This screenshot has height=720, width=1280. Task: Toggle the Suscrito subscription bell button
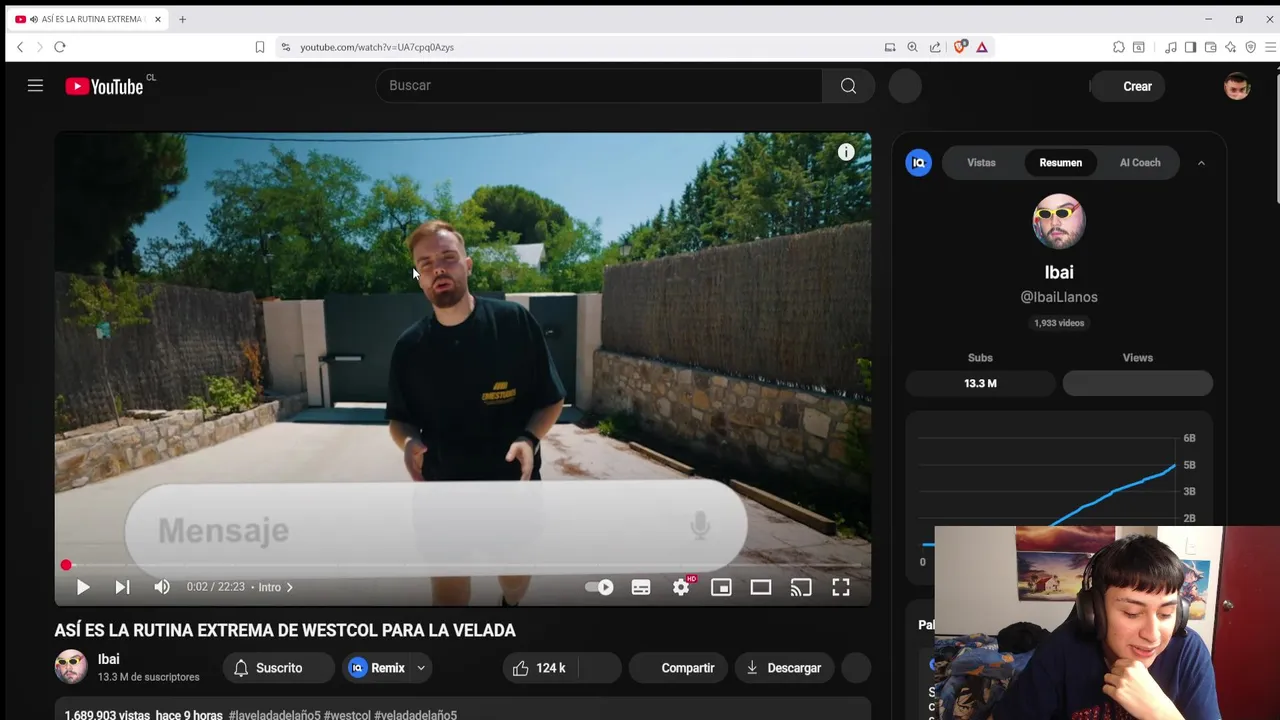[x=278, y=668]
